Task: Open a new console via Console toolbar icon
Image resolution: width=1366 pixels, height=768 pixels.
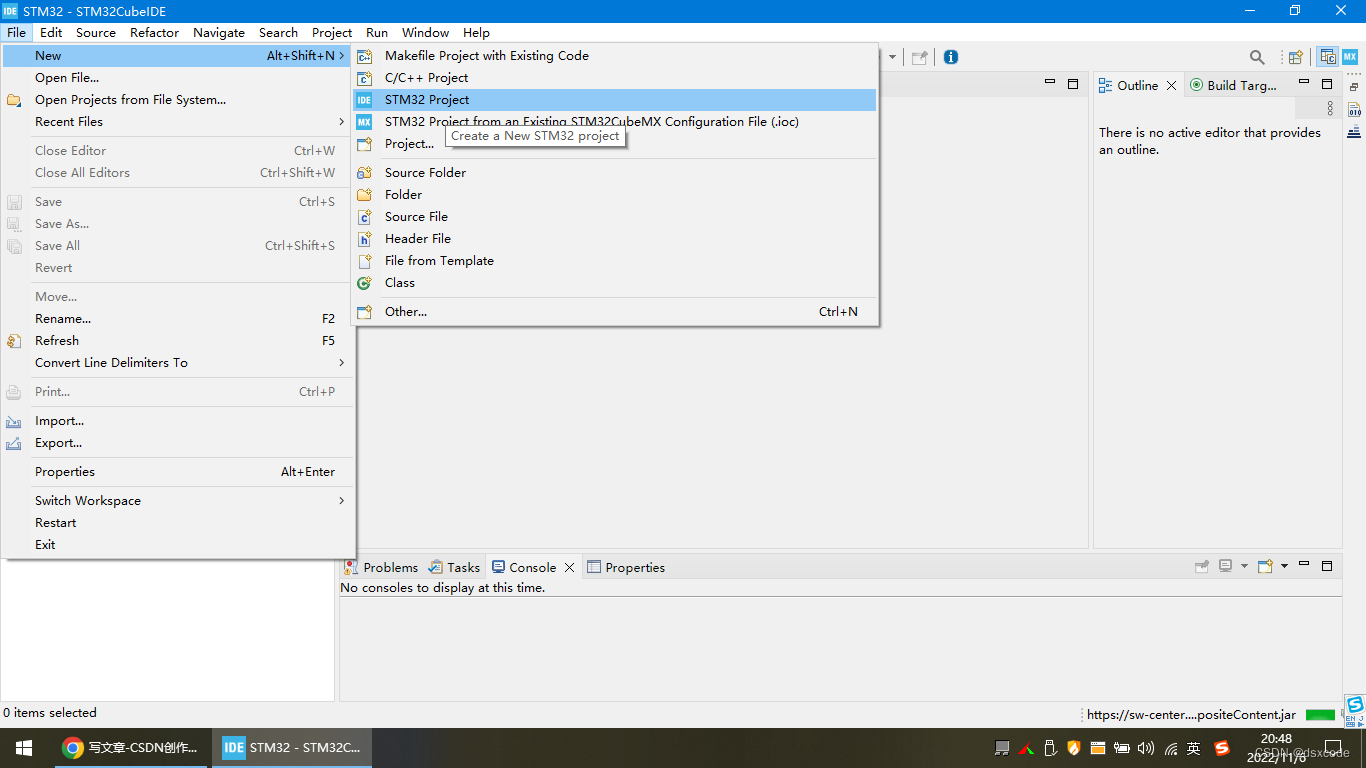Action: click(1264, 566)
